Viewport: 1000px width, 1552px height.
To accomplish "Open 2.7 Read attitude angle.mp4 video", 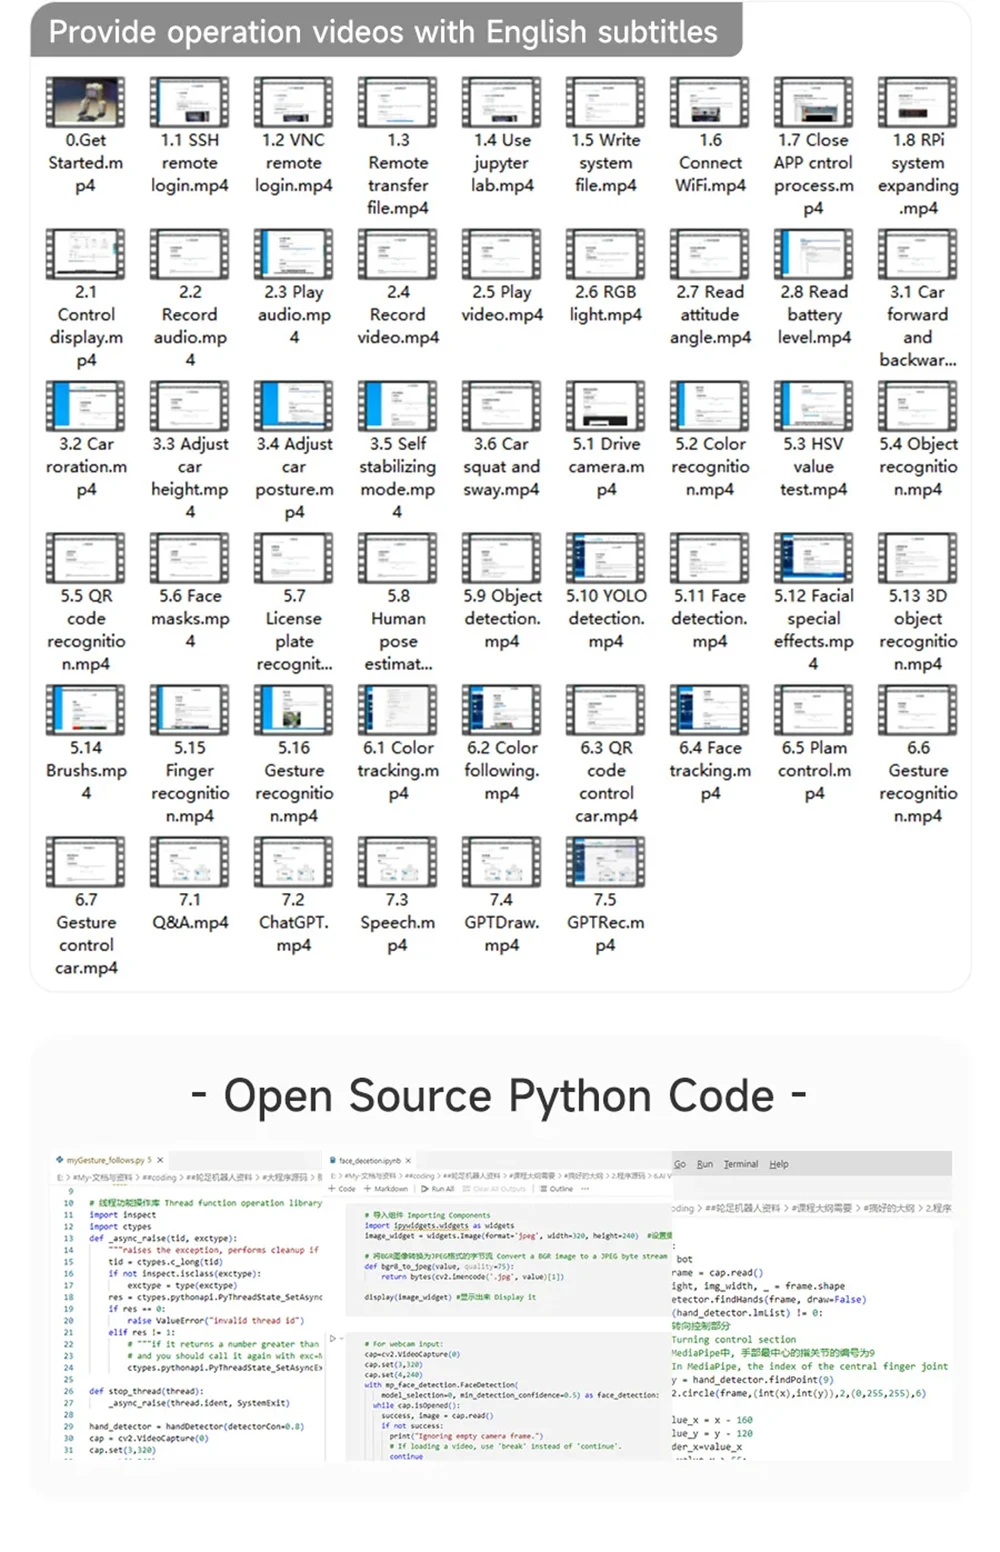I will point(710,254).
